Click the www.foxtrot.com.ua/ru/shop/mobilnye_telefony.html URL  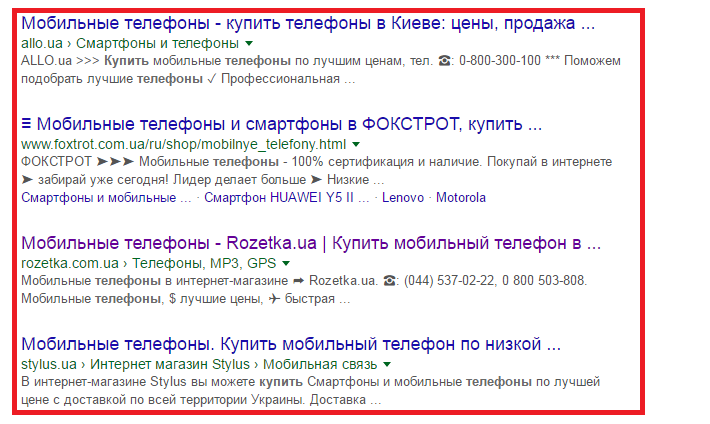click(x=184, y=145)
